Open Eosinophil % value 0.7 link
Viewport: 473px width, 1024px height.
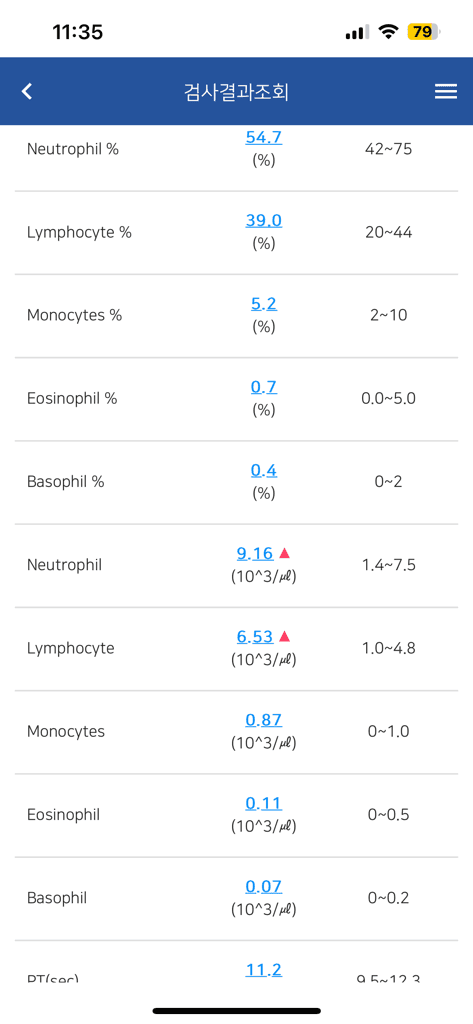click(264, 387)
